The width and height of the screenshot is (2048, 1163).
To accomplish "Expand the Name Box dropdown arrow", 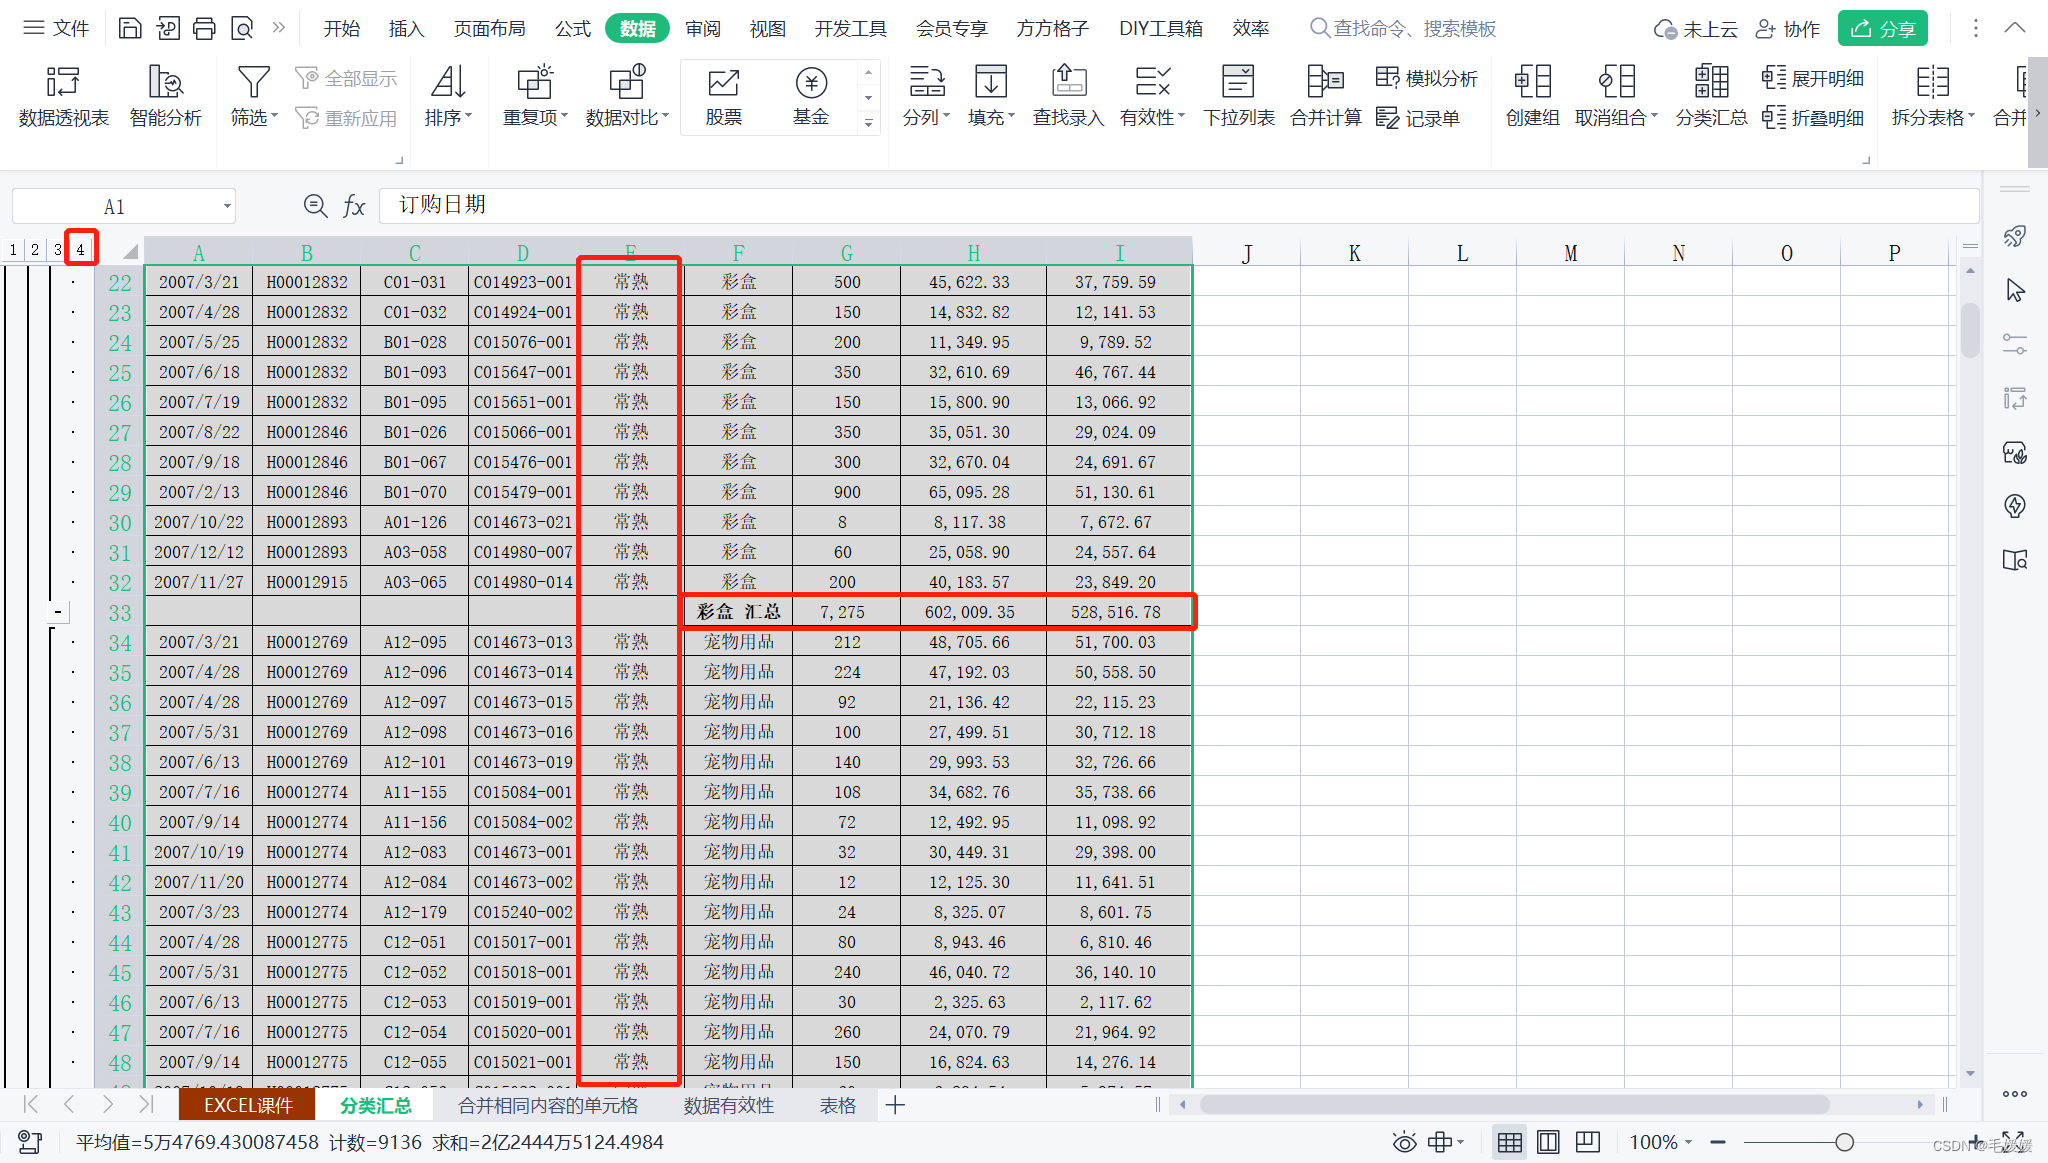I will click(227, 207).
